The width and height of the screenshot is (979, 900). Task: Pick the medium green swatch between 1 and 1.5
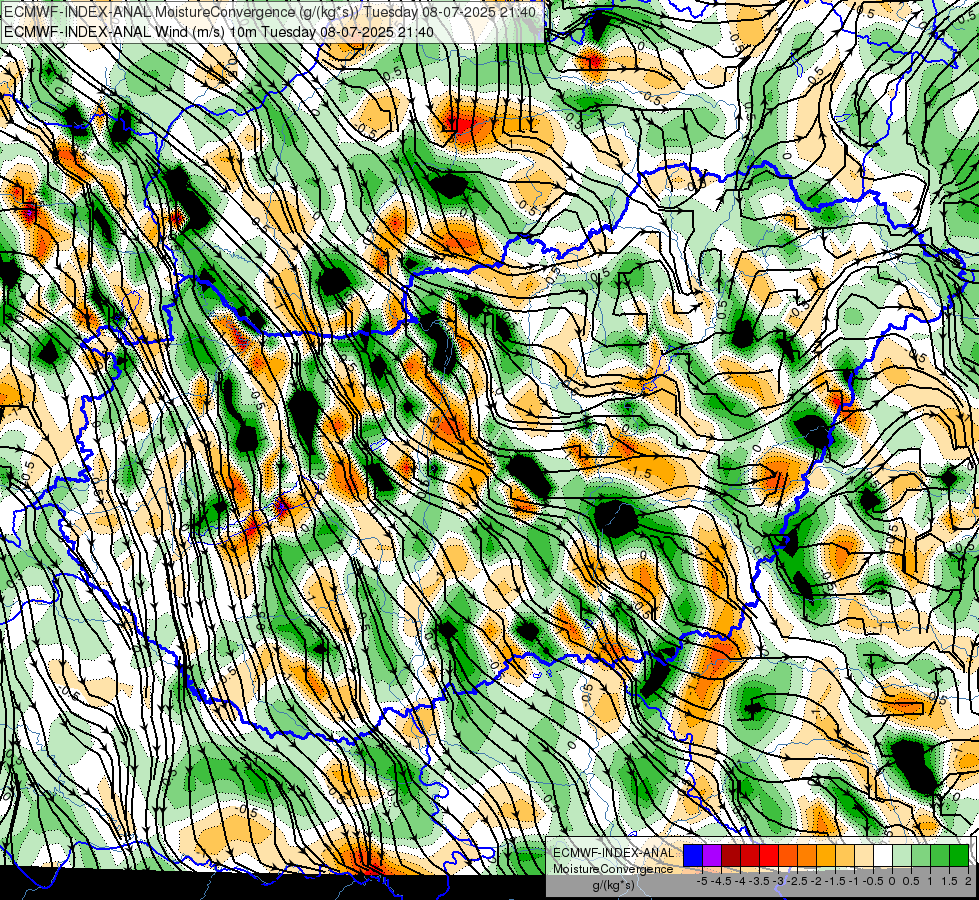(x=940, y=855)
